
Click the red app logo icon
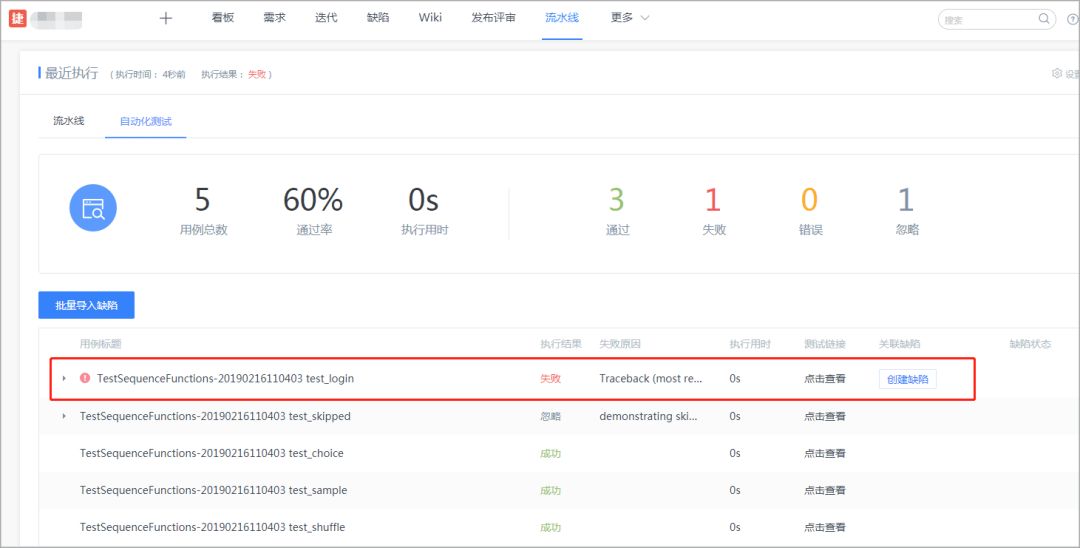(17, 18)
